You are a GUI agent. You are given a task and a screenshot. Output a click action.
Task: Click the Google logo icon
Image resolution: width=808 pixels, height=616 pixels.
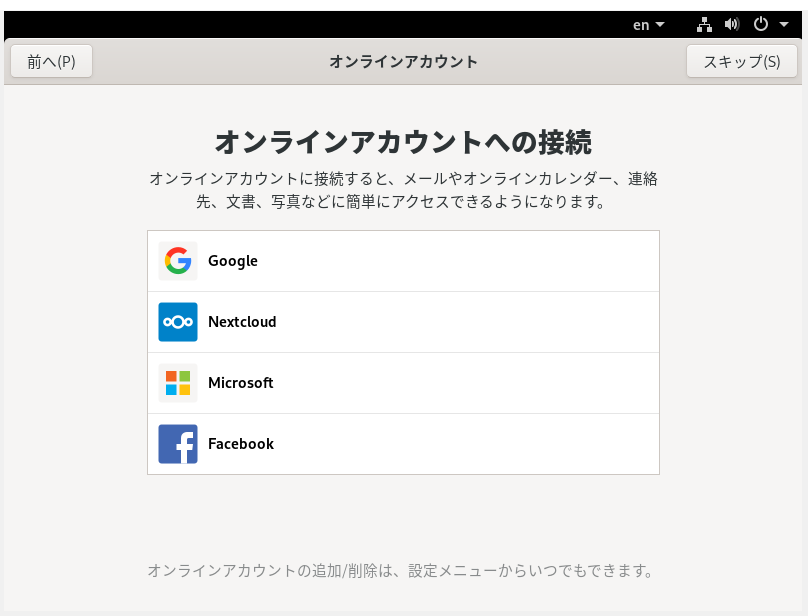point(178,261)
